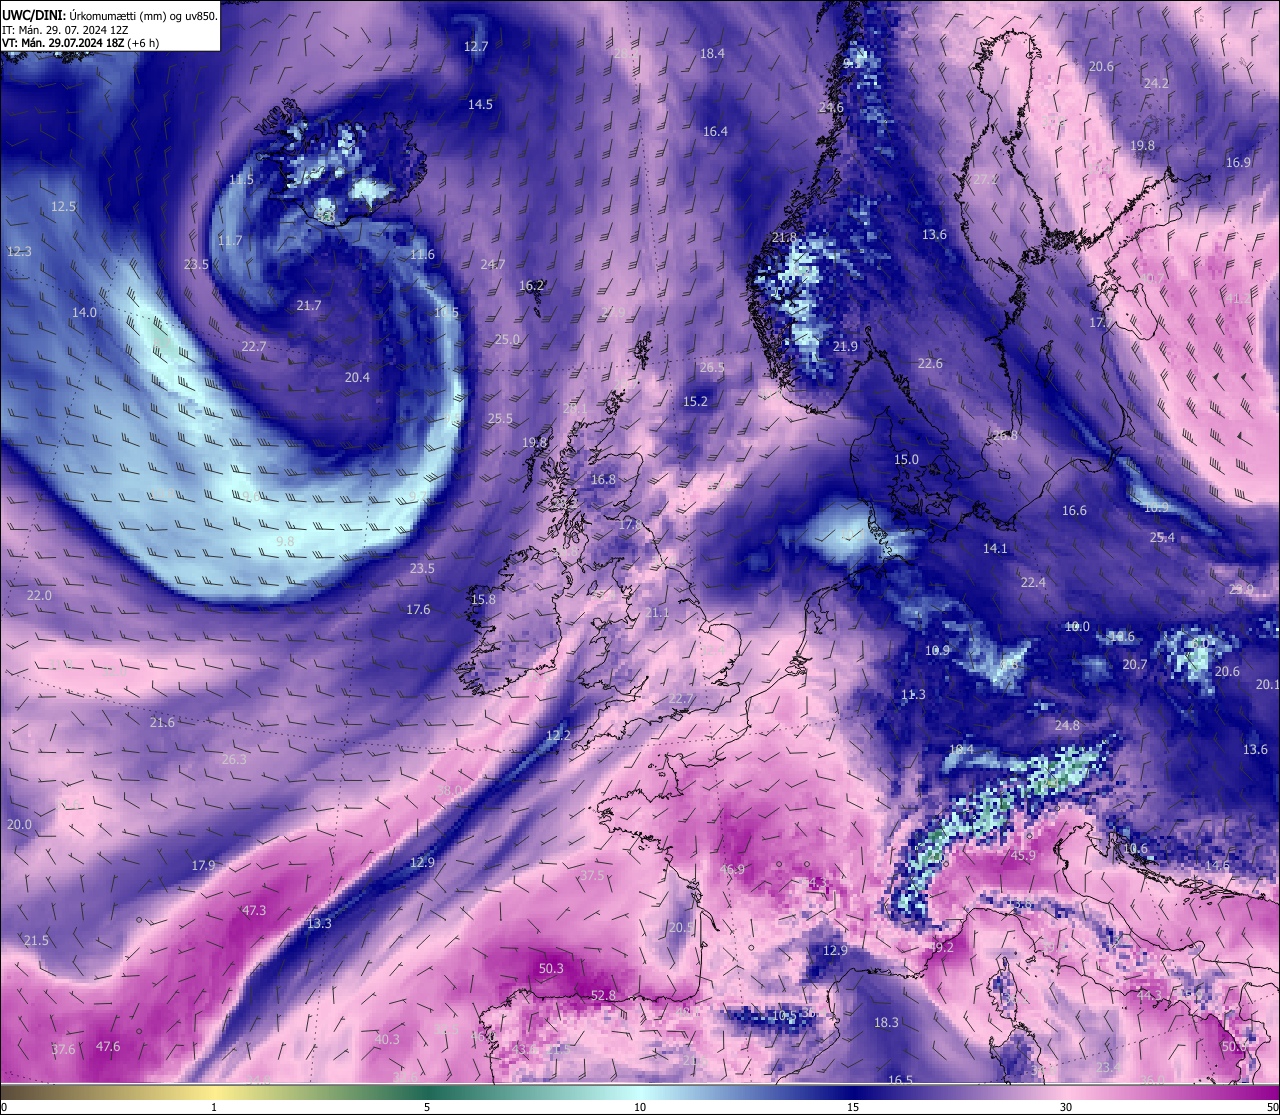Click the 21.6 map value
Viewport: 1280px width, 1115px height.
click(x=162, y=722)
